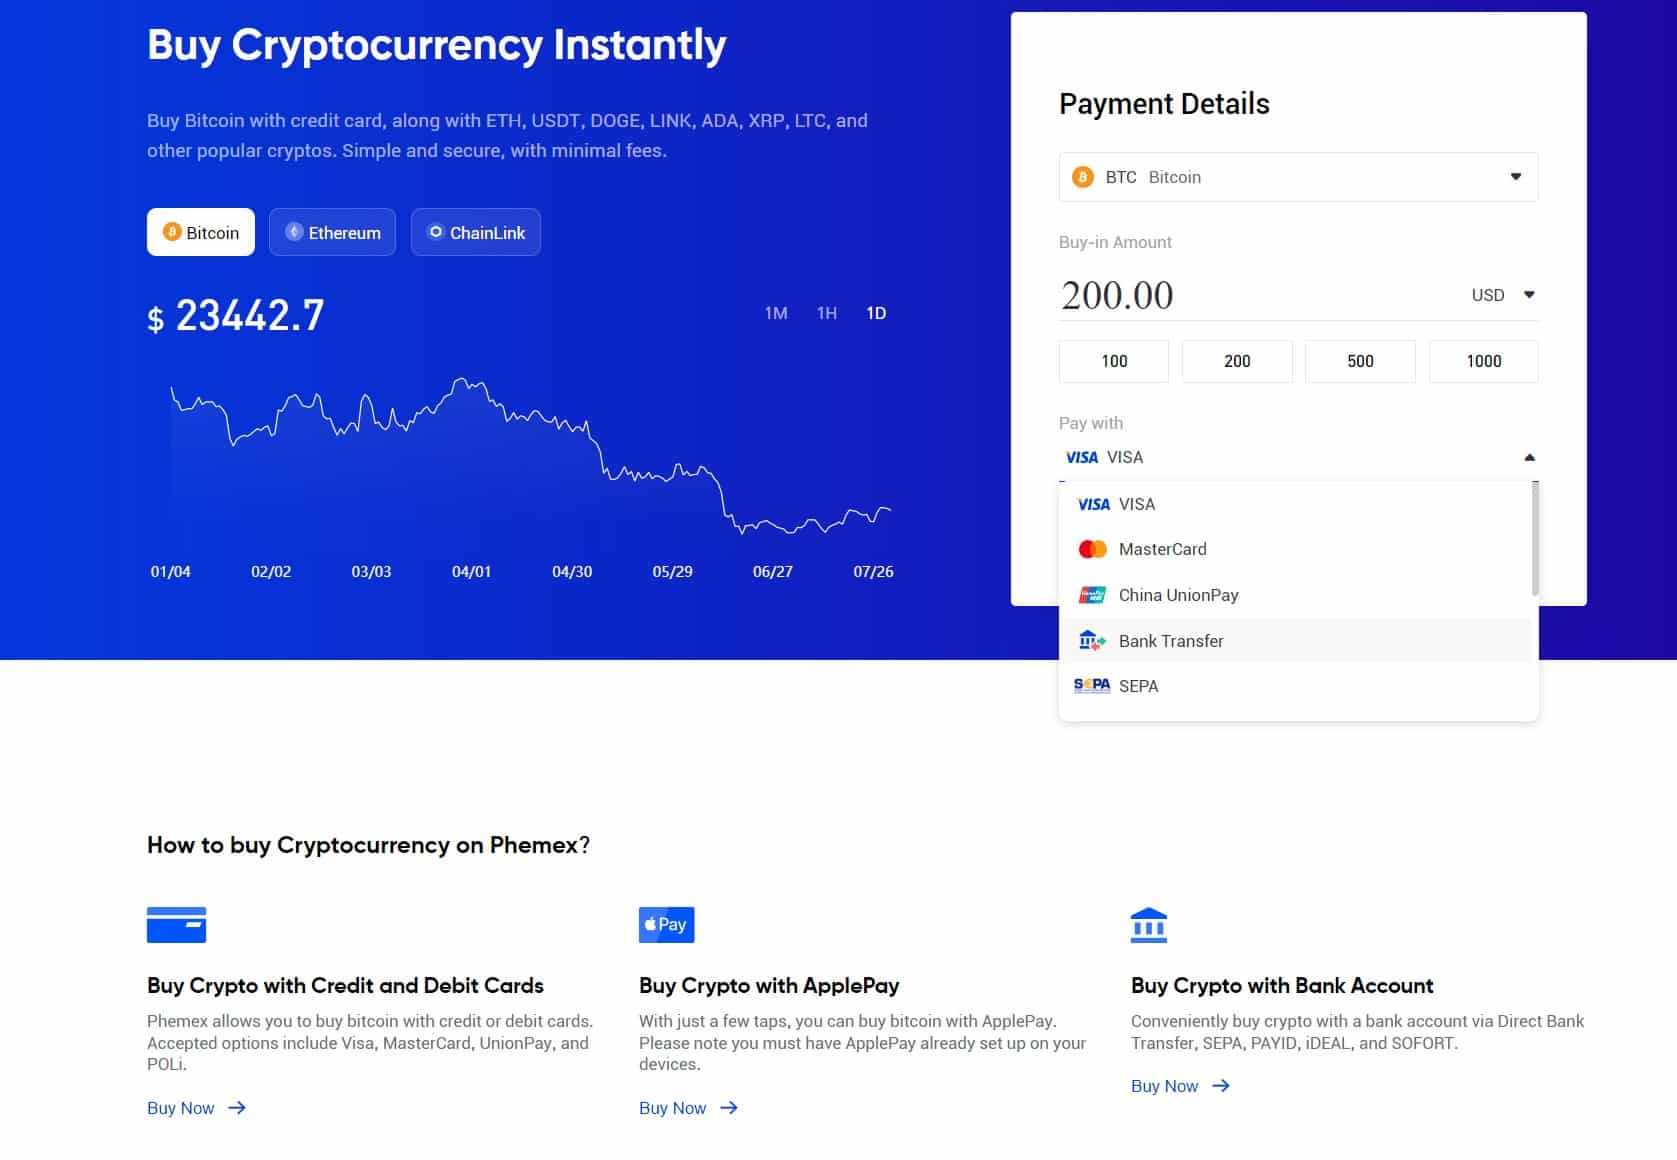1677x1160 pixels.
Task: Switch to the Ethereum tab
Action: (x=332, y=232)
